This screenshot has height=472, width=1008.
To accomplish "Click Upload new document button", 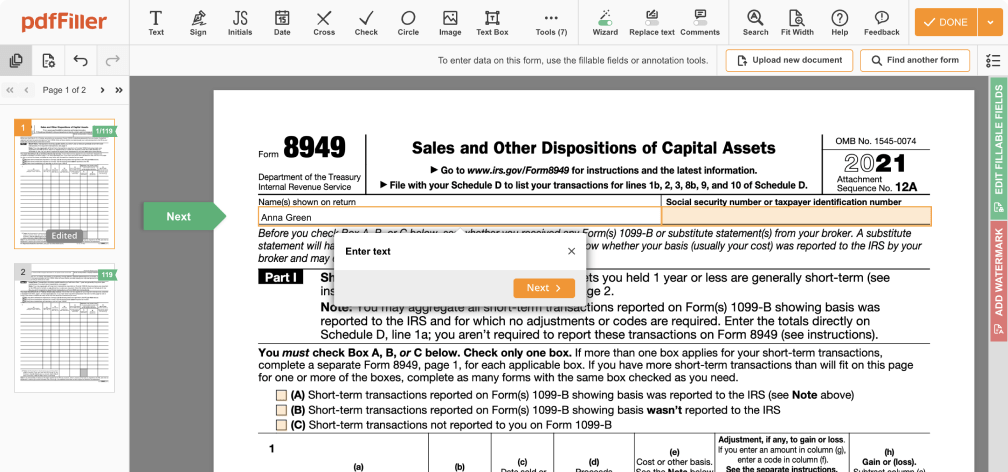I will (788, 60).
